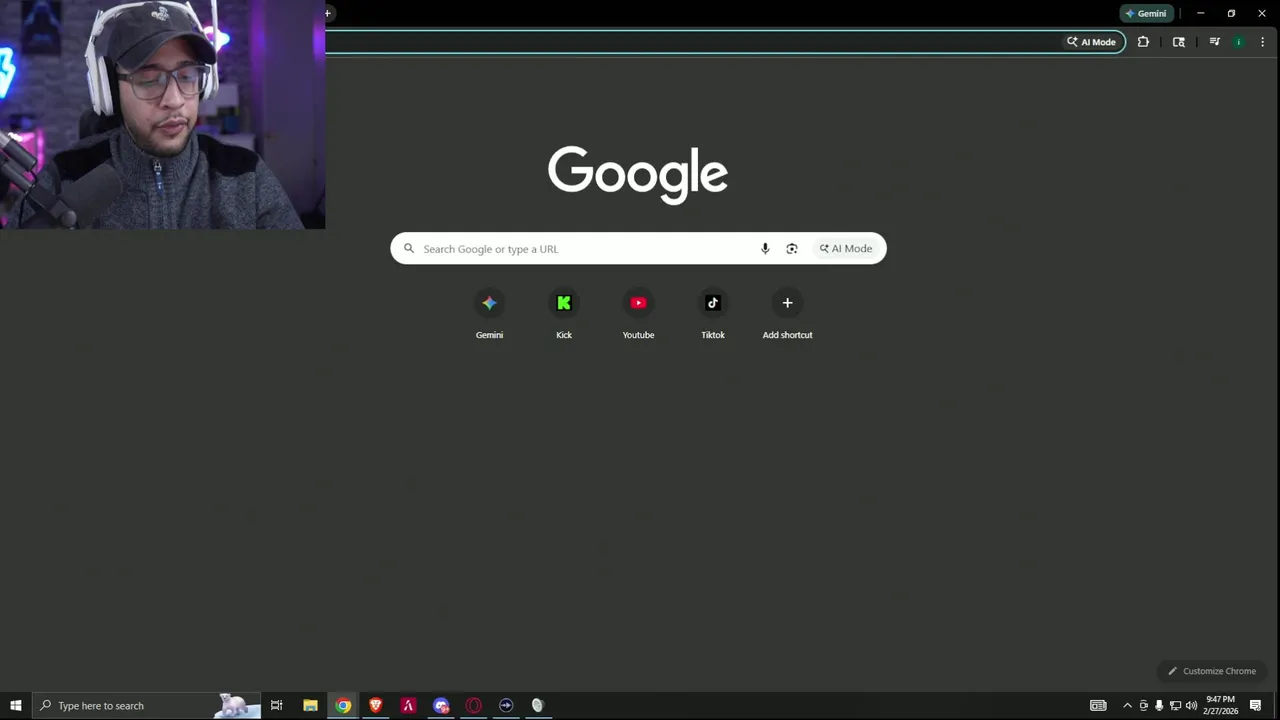Open Windows Start menu
The height and width of the screenshot is (720, 1280).
pos(16,706)
